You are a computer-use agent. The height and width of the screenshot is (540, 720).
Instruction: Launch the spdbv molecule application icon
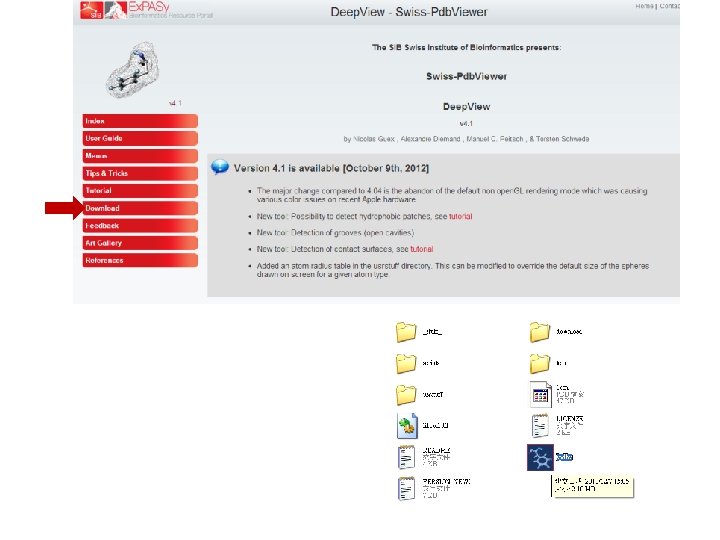(x=540, y=457)
